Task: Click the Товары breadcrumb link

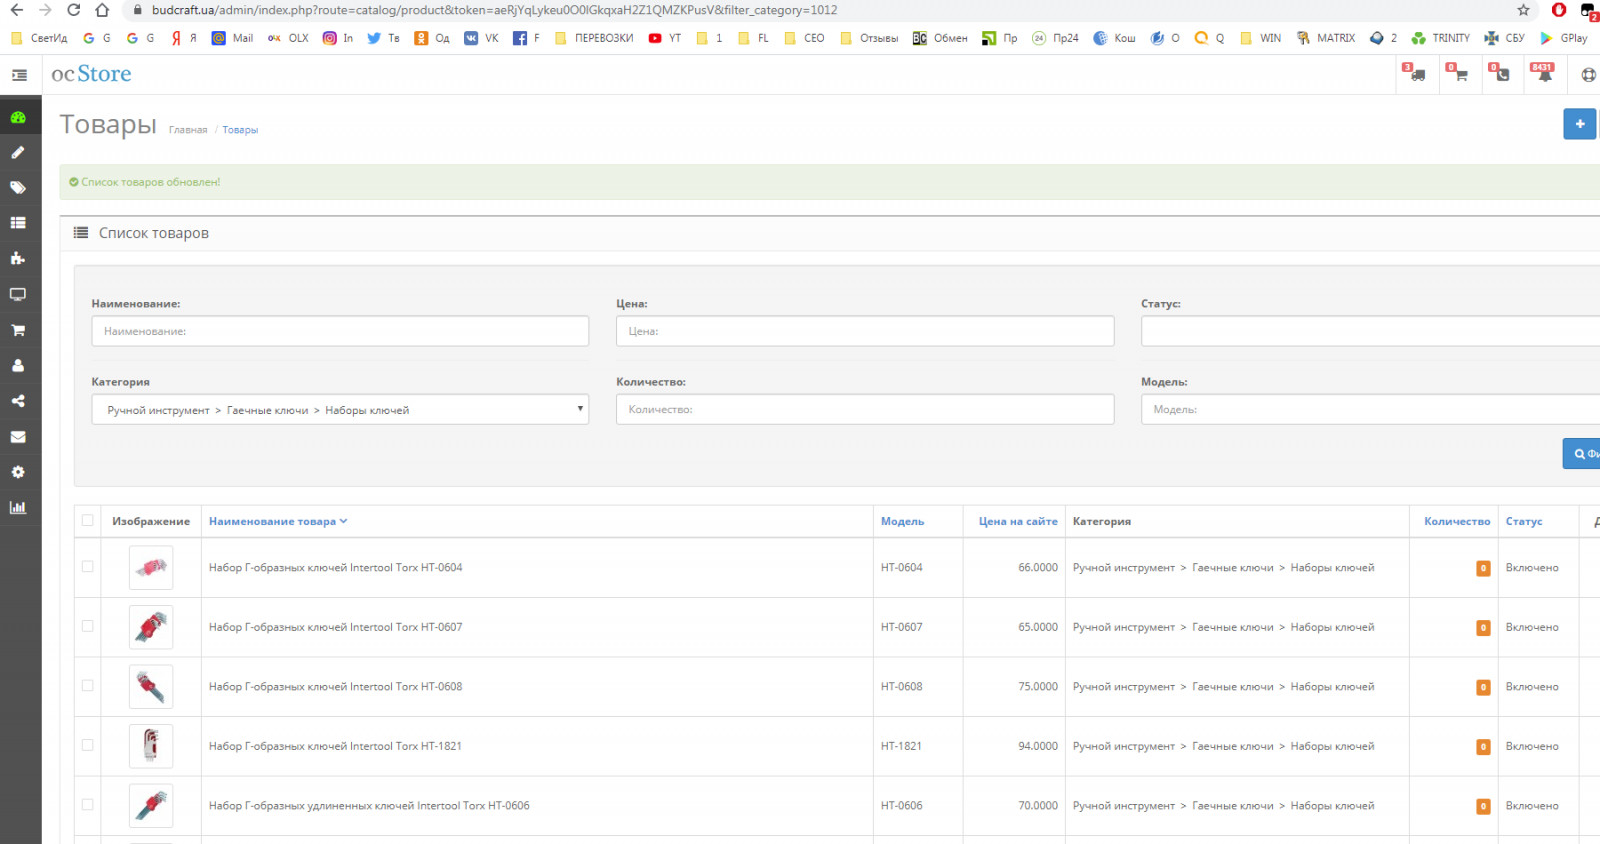Action: point(240,130)
